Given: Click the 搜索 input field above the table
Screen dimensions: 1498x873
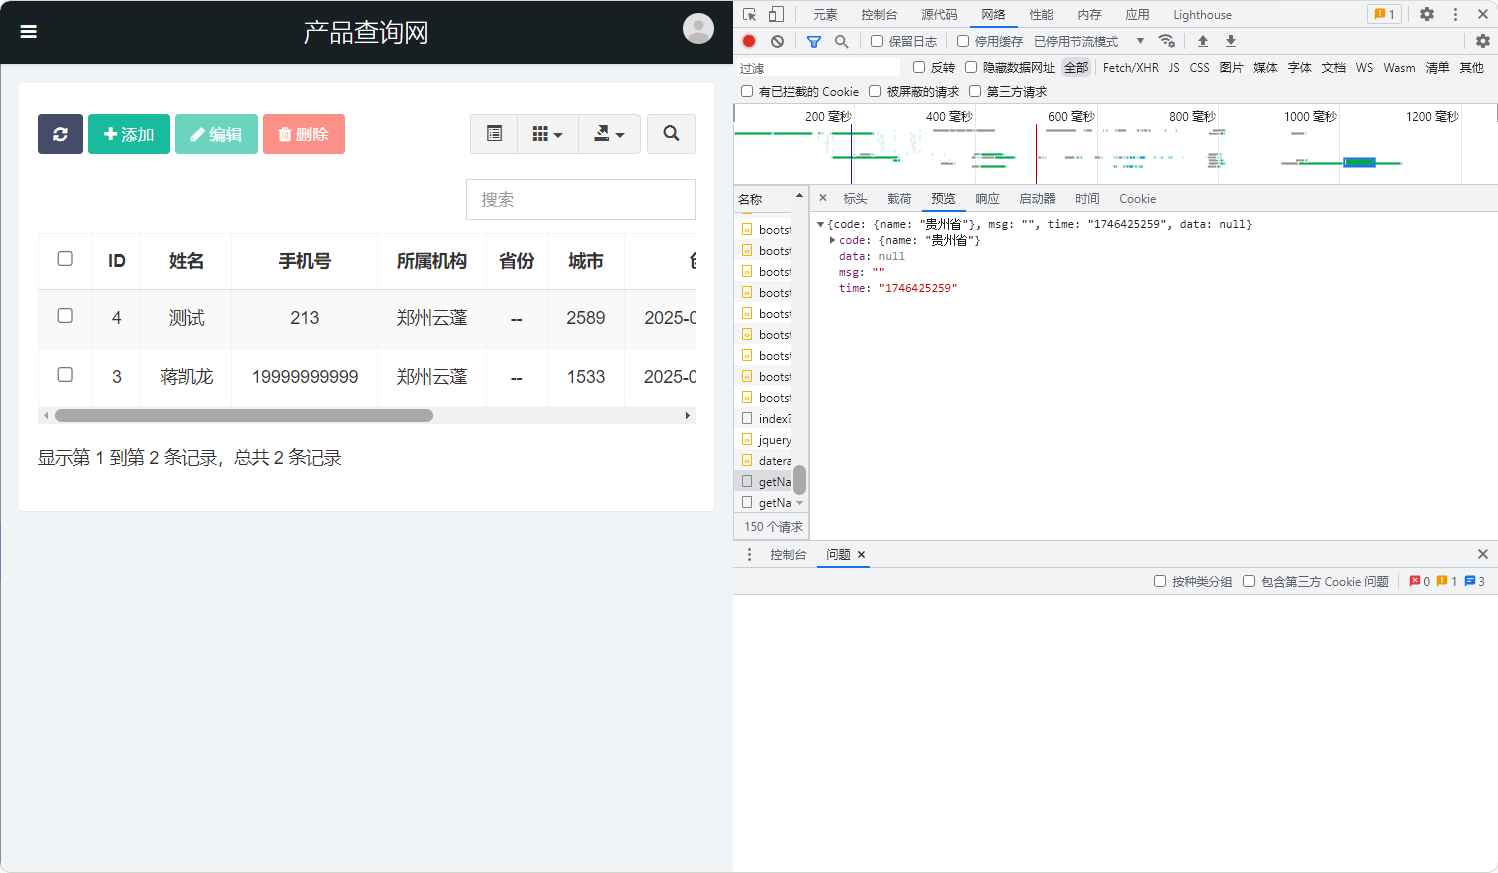Looking at the screenshot, I should coord(580,199).
